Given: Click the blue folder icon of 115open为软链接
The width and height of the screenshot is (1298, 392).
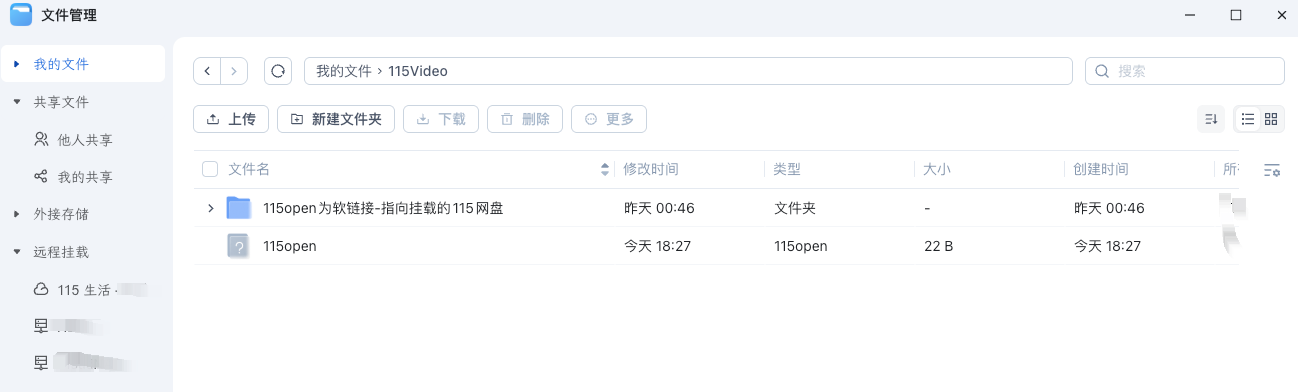Looking at the screenshot, I should 238,208.
